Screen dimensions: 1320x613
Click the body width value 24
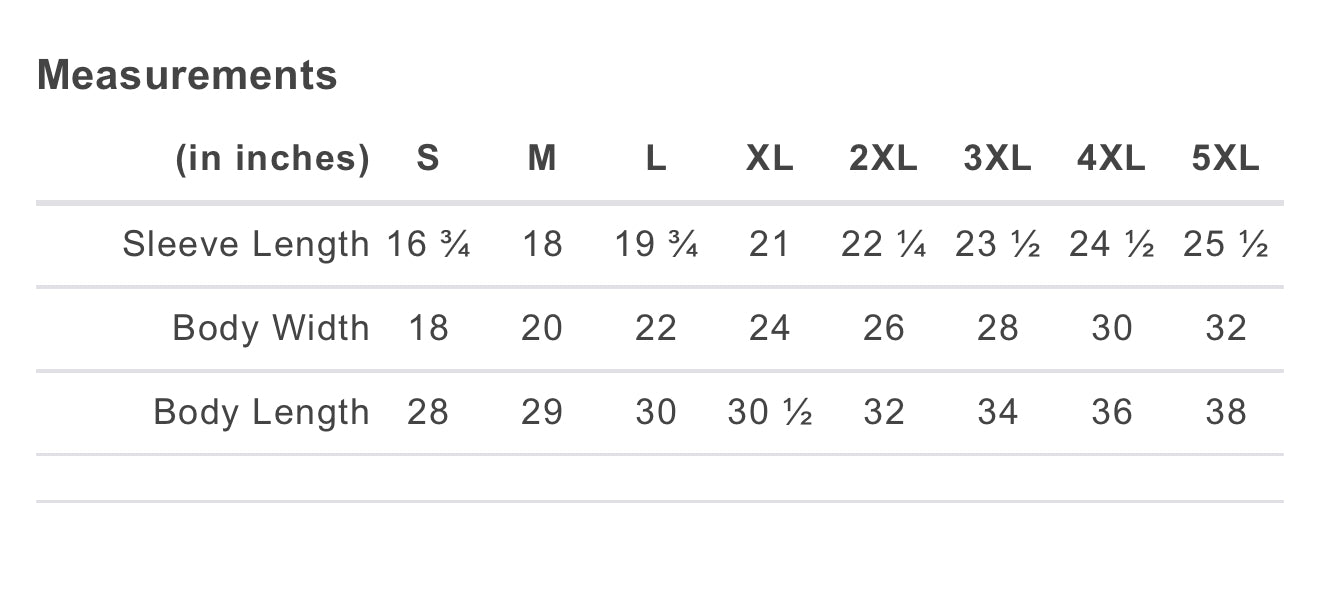click(770, 328)
